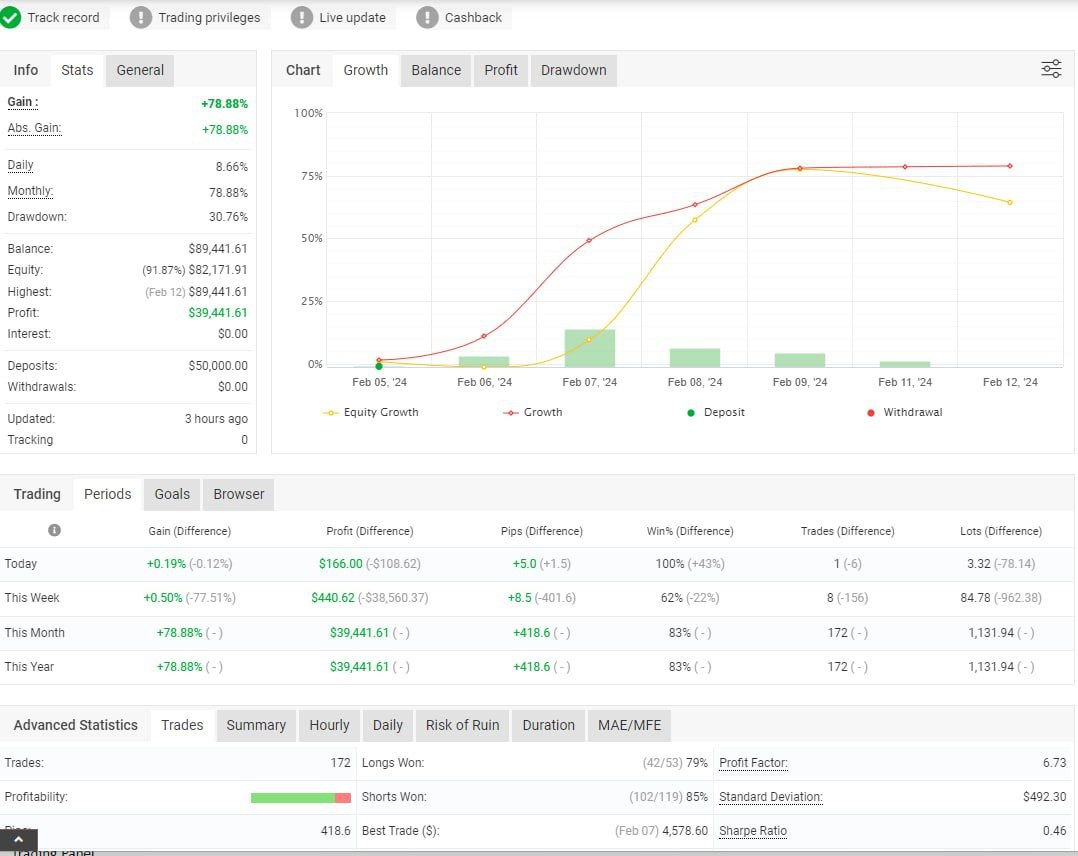Click This Week's profit value $440.62

(x=333, y=598)
